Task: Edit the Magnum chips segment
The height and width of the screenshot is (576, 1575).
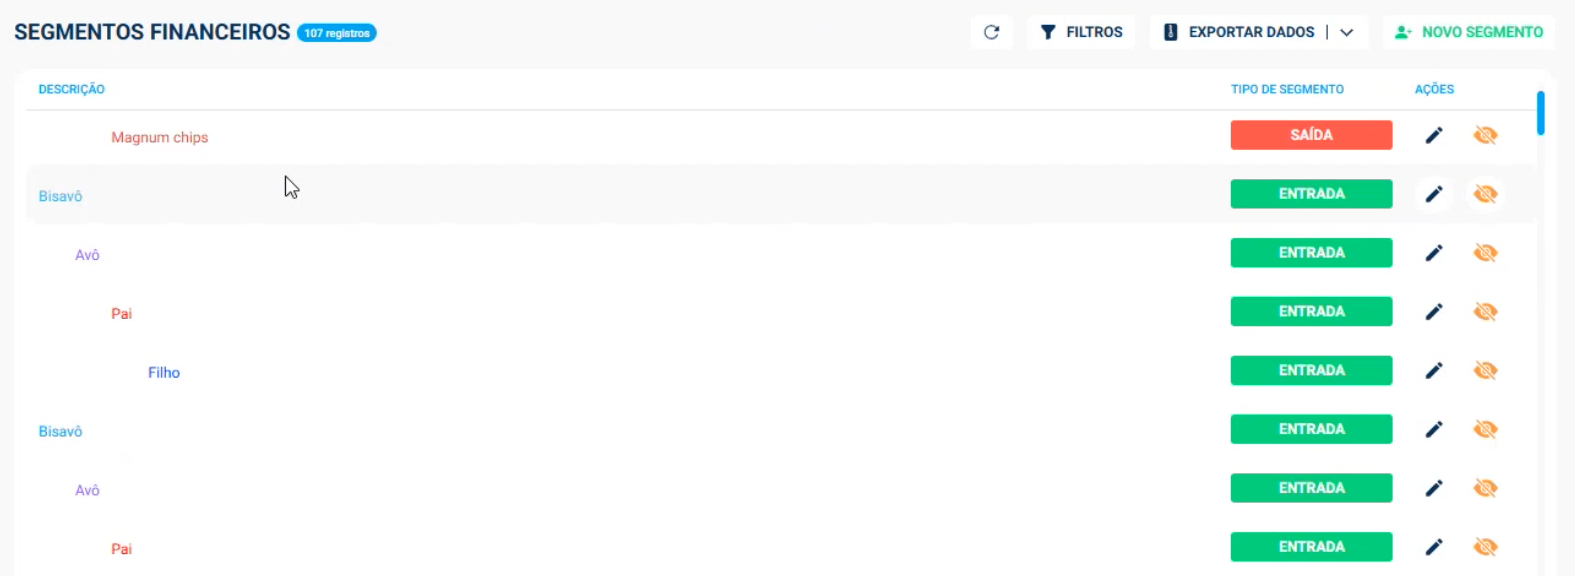Action: [1434, 135]
